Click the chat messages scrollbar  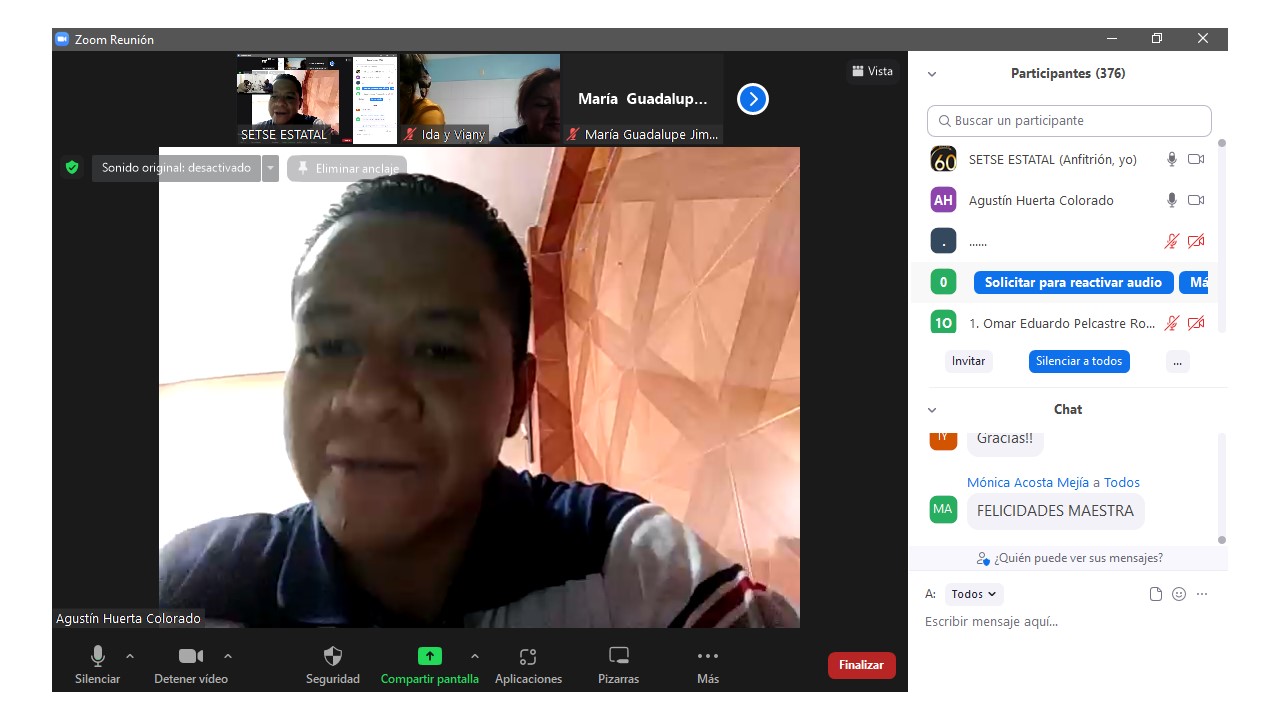pos(1221,489)
